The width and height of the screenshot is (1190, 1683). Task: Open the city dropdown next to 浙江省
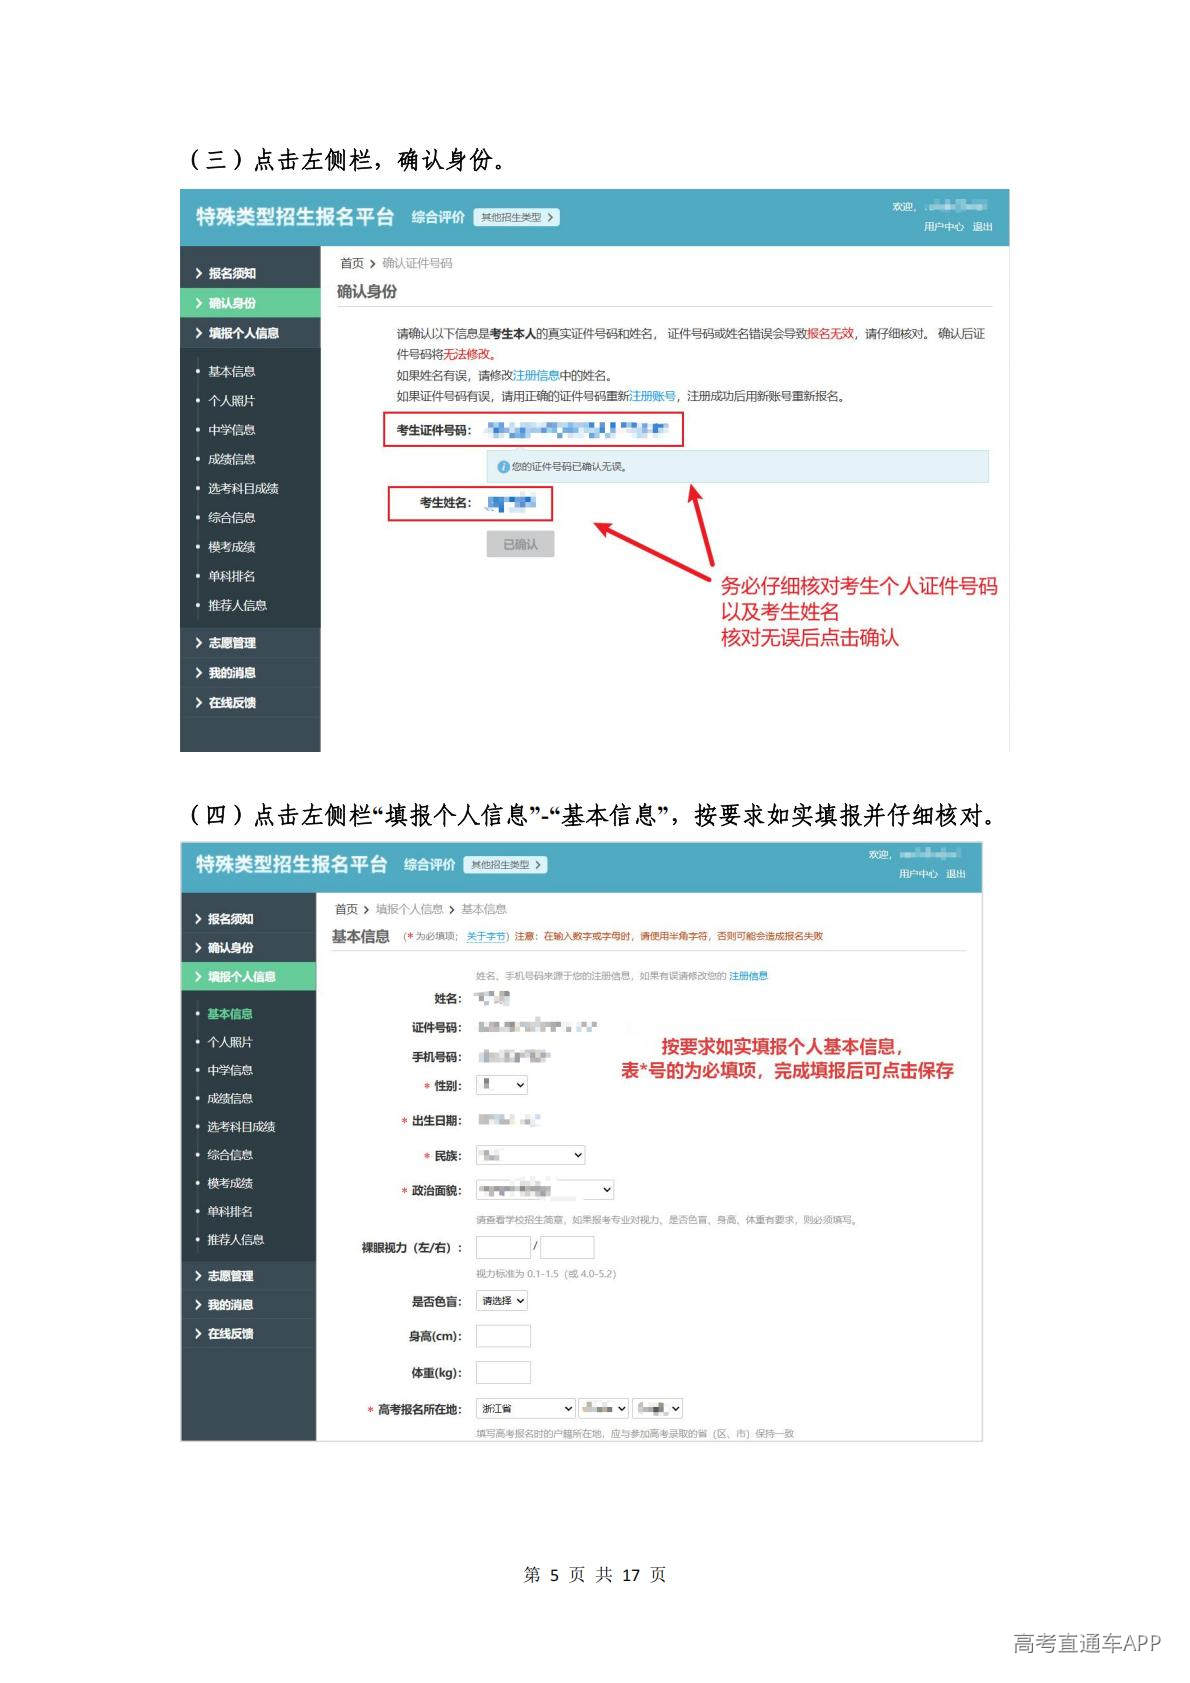click(604, 1409)
